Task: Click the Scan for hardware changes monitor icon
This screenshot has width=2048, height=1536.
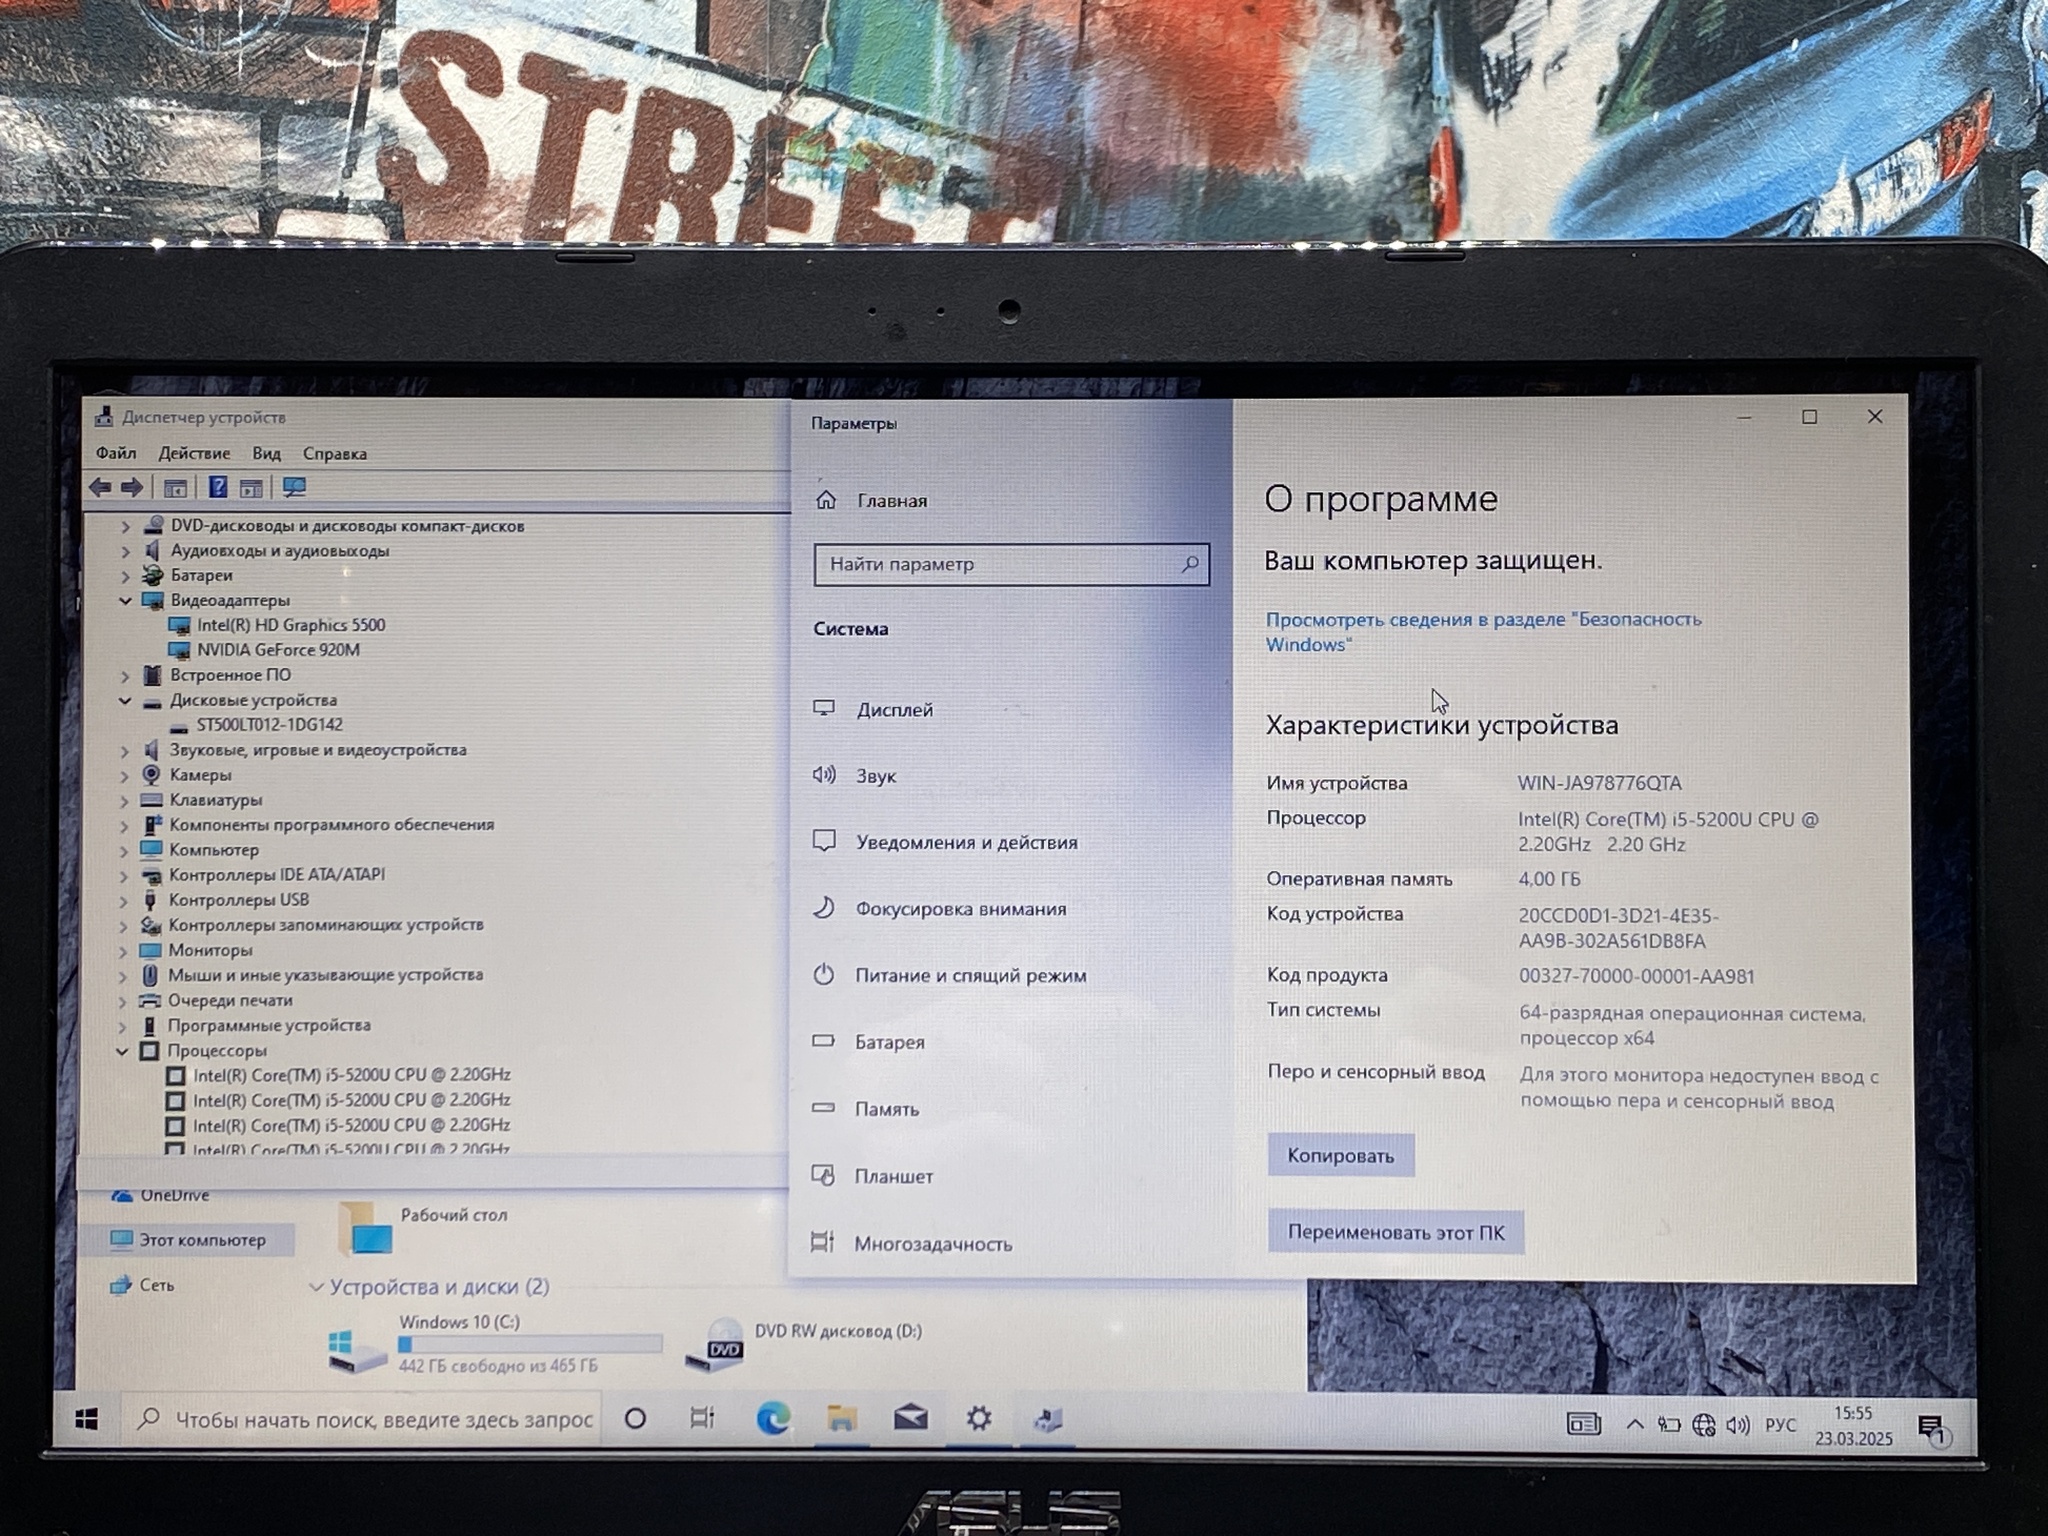Action: pyautogui.click(x=294, y=488)
